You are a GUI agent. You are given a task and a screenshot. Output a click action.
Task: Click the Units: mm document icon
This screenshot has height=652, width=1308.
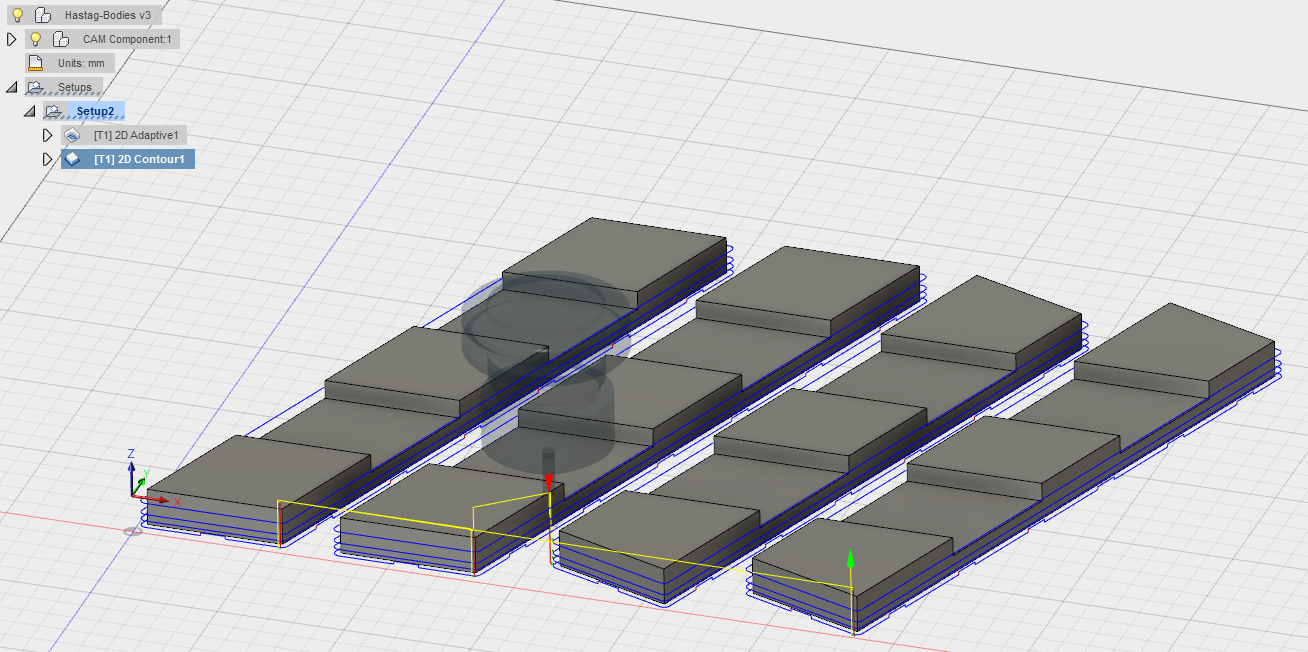point(36,62)
